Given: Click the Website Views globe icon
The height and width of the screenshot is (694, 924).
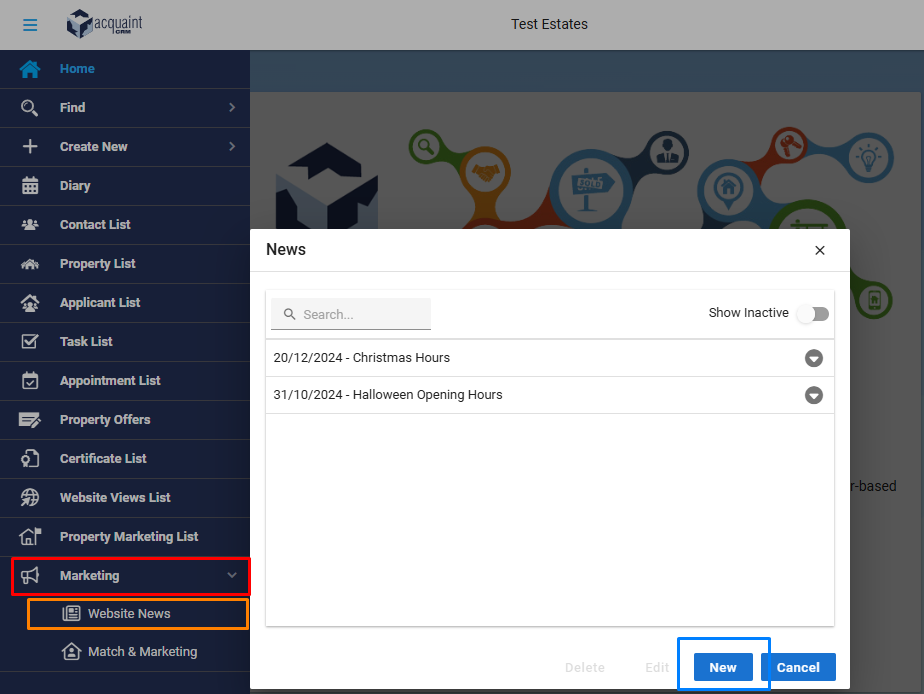Looking at the screenshot, I should pyautogui.click(x=30, y=498).
